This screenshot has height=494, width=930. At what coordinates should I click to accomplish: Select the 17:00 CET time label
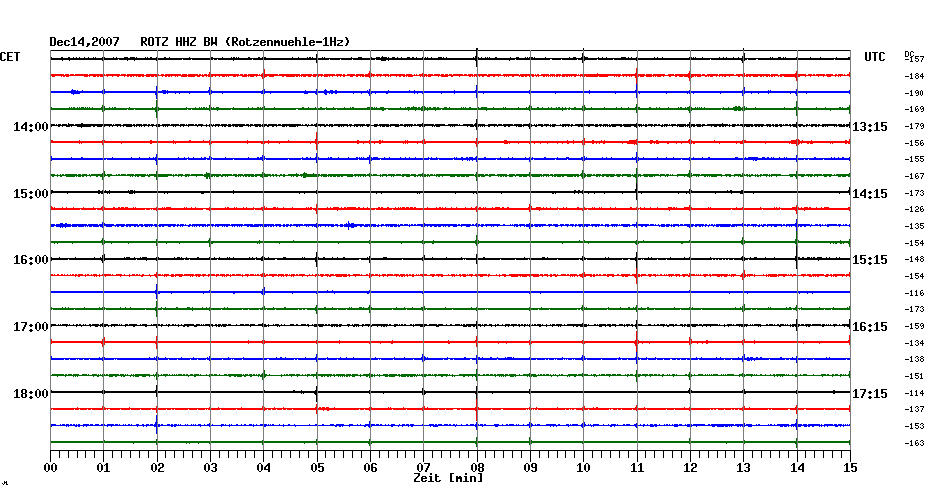31,327
